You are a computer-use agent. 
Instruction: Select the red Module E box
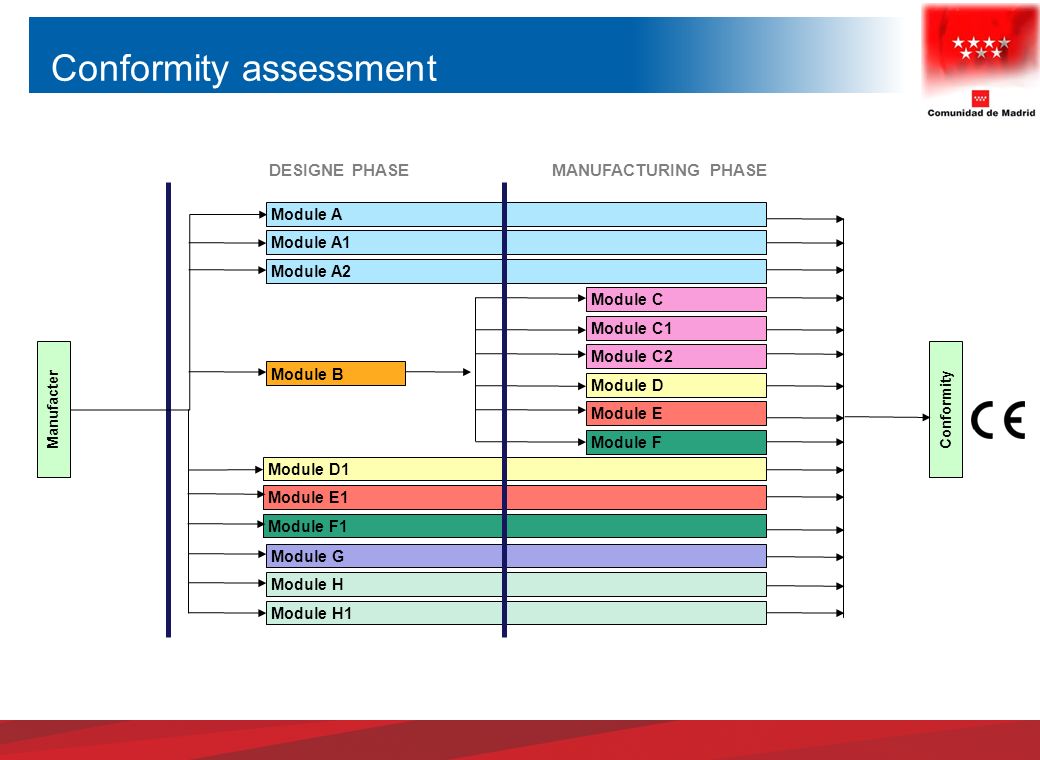click(676, 413)
